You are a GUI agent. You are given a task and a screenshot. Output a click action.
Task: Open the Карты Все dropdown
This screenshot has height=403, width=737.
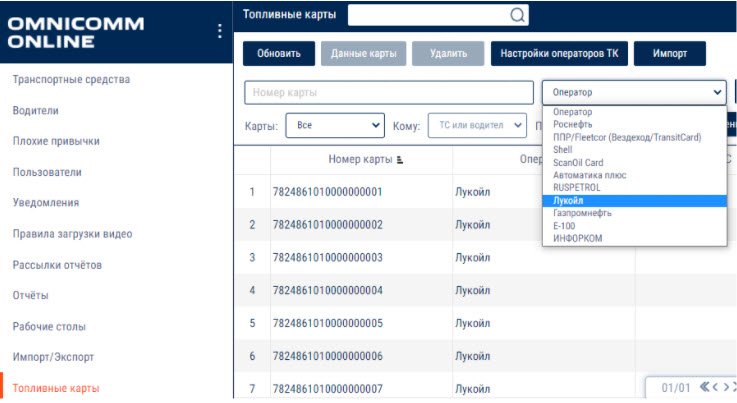point(335,125)
